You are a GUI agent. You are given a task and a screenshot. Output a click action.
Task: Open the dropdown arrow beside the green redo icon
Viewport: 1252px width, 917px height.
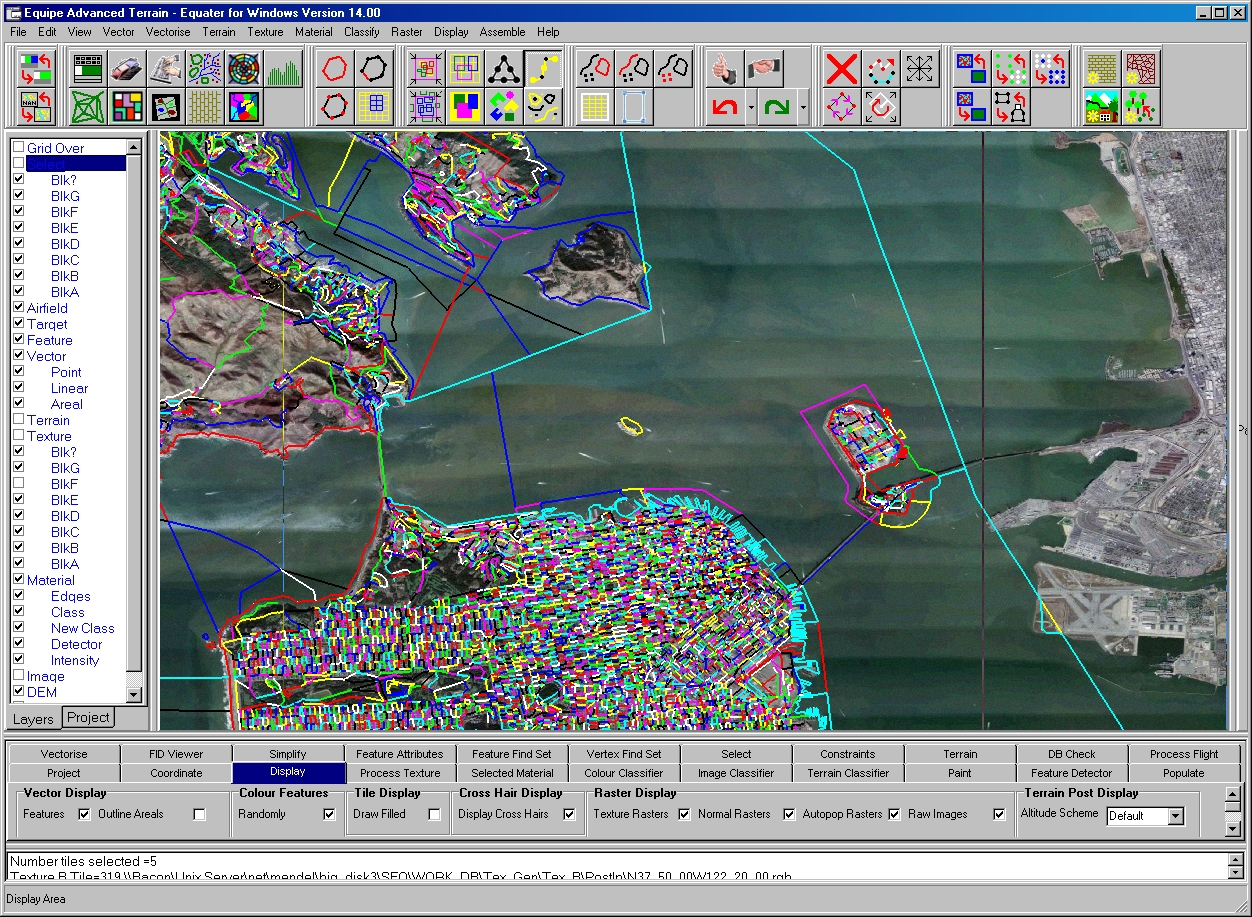pyautogui.click(x=803, y=107)
